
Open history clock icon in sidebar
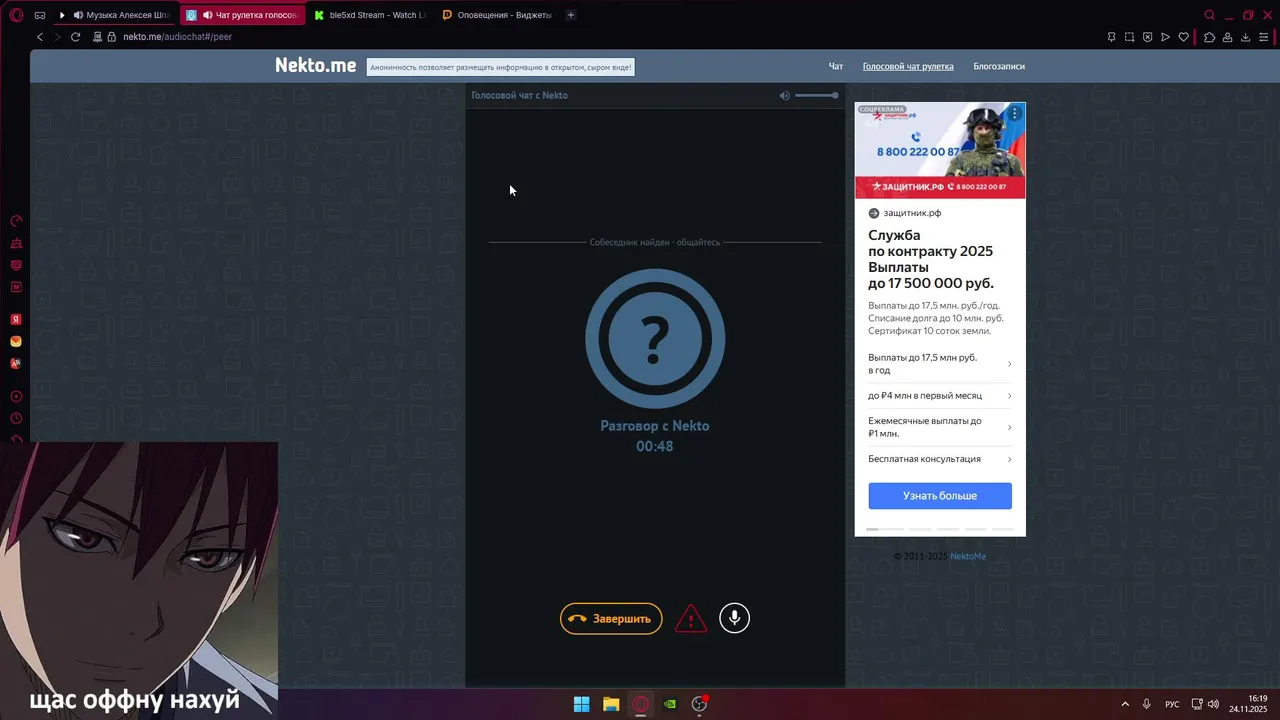[16, 419]
